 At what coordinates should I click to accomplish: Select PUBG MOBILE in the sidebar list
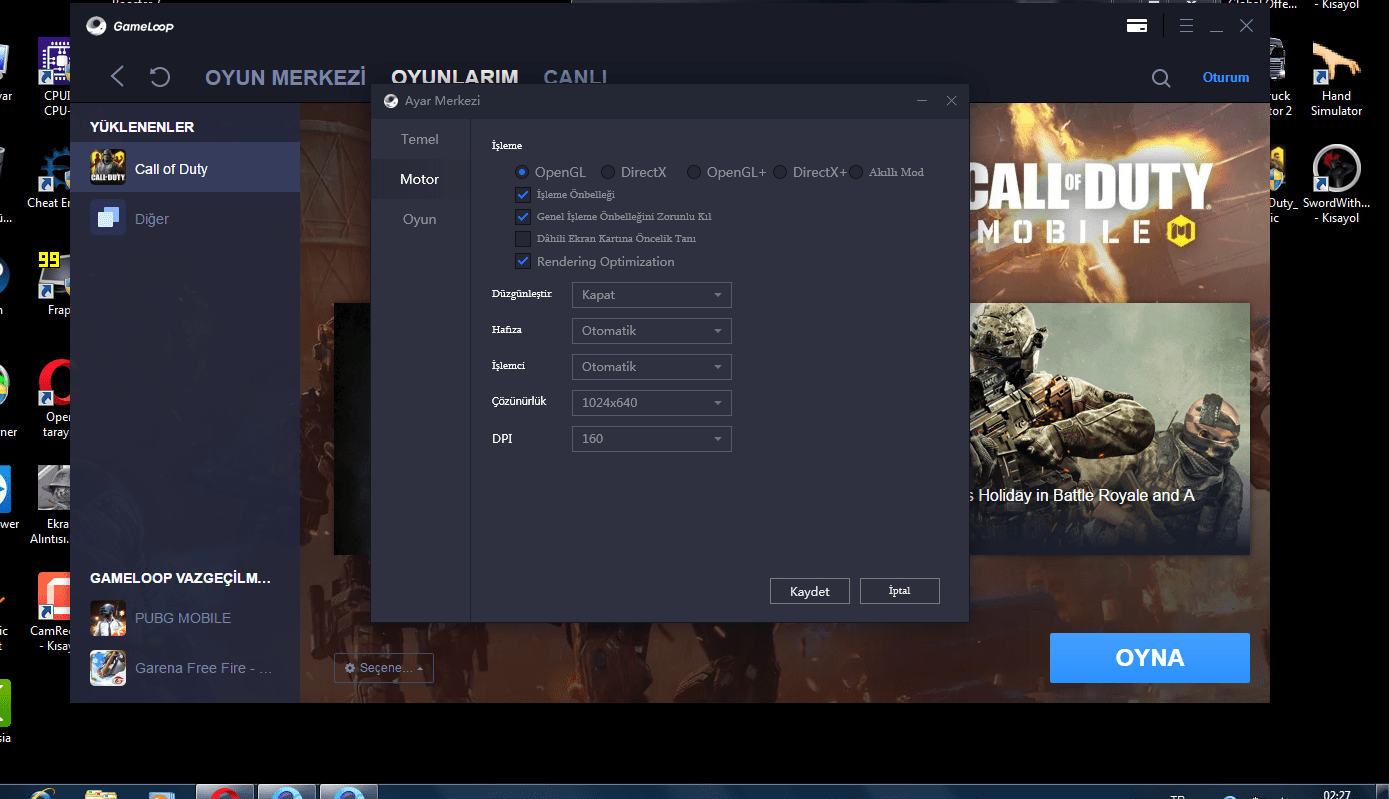185,618
